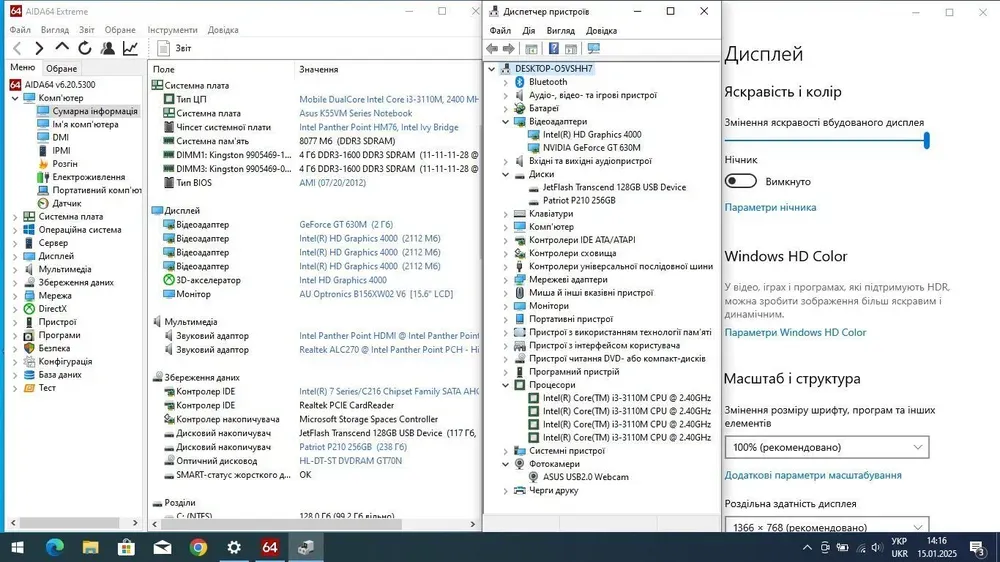
Task: Click the AIDA64 back navigation arrow
Action: (16, 48)
